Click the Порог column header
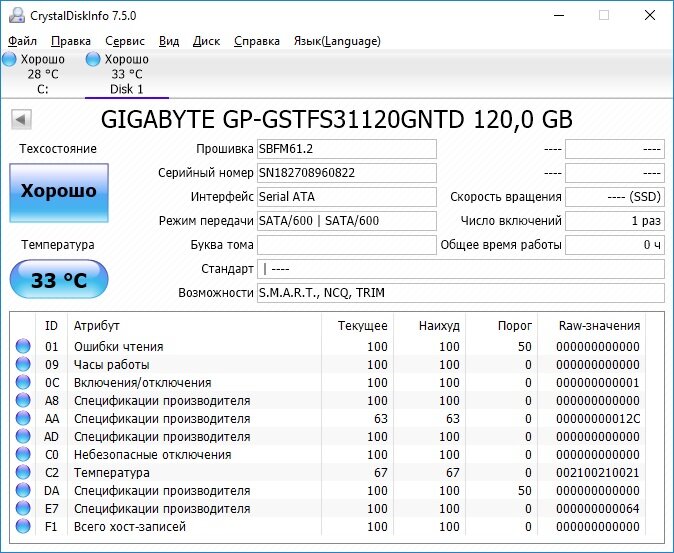674x553 pixels. pos(502,326)
